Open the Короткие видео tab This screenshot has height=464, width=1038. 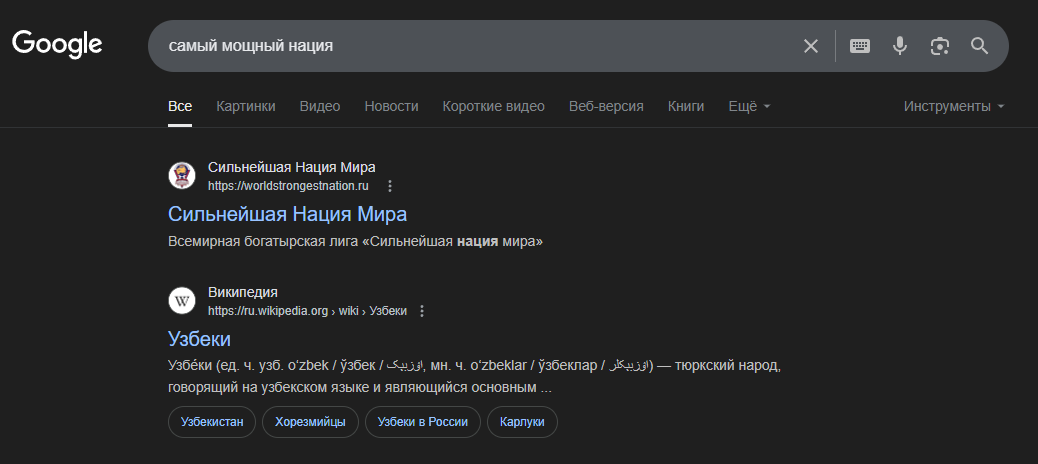tap(493, 106)
